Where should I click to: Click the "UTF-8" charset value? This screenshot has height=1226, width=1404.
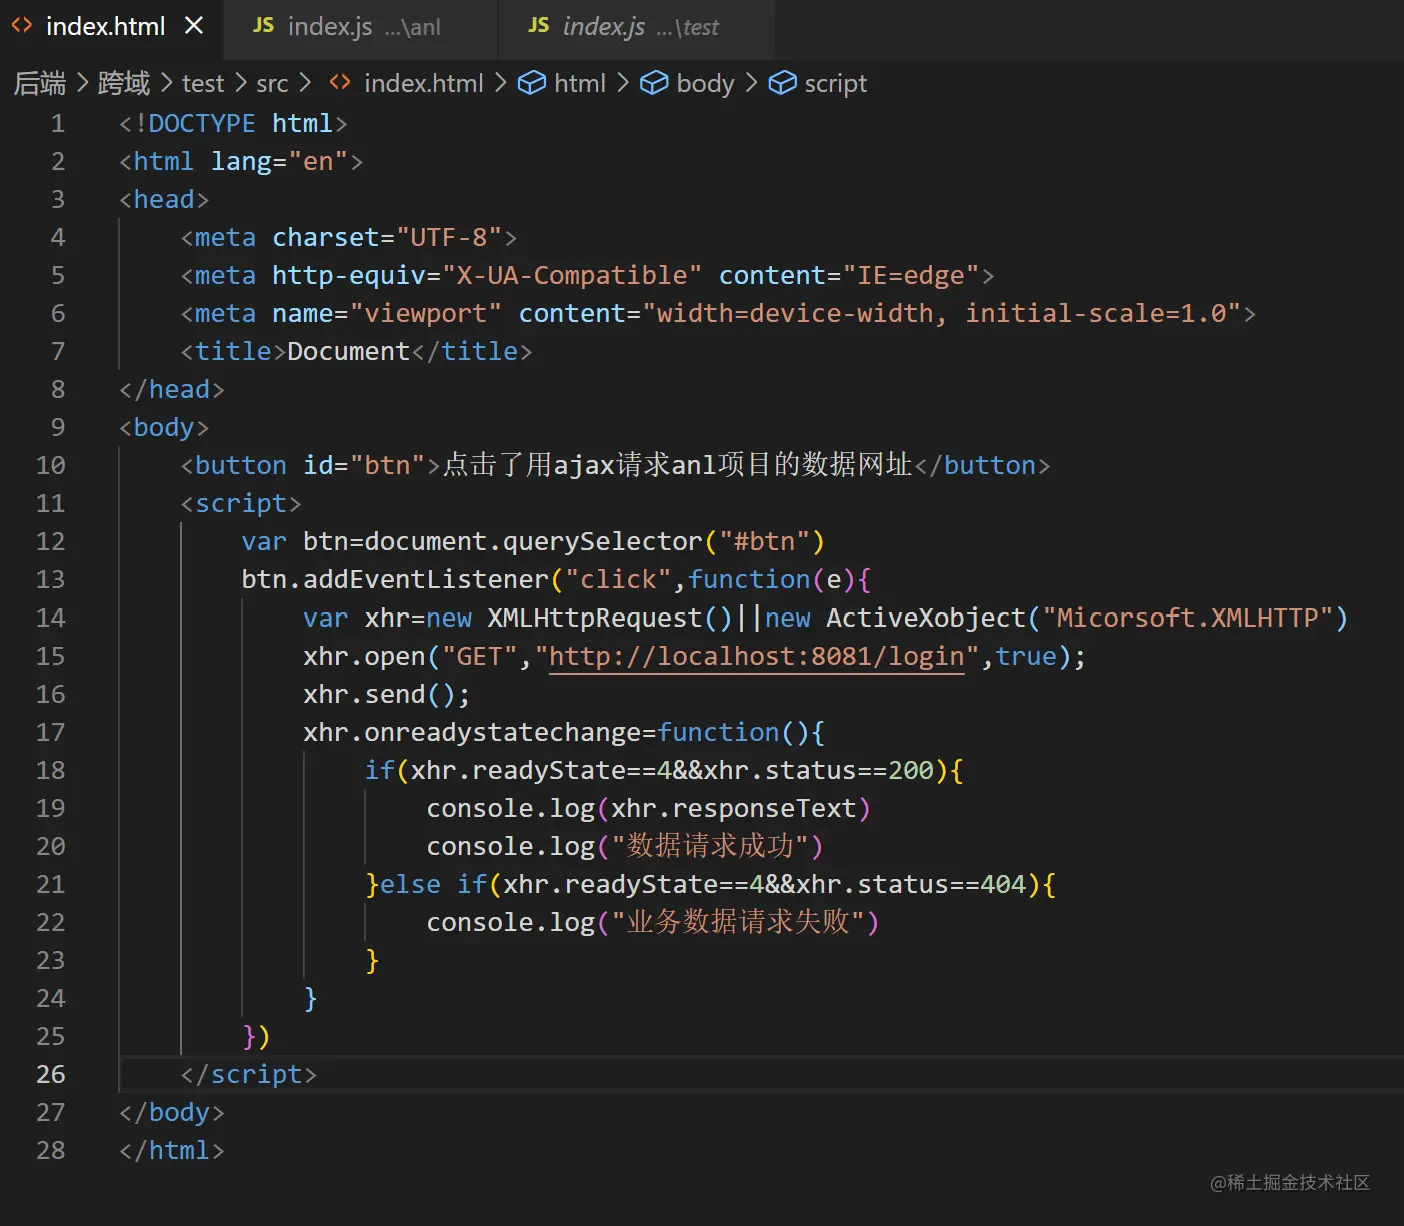449,237
